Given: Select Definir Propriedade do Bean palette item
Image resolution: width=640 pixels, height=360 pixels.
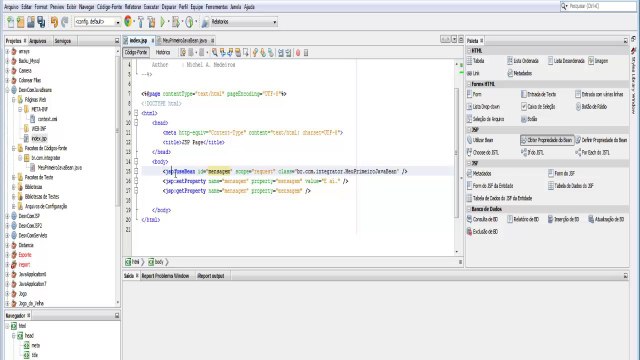Looking at the screenshot, I should (601, 140).
